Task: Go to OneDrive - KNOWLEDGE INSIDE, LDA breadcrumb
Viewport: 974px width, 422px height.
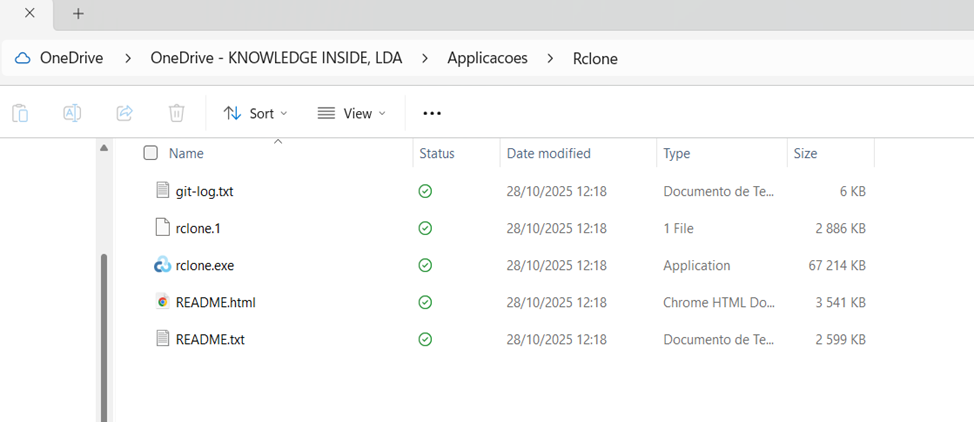Action: (x=276, y=58)
